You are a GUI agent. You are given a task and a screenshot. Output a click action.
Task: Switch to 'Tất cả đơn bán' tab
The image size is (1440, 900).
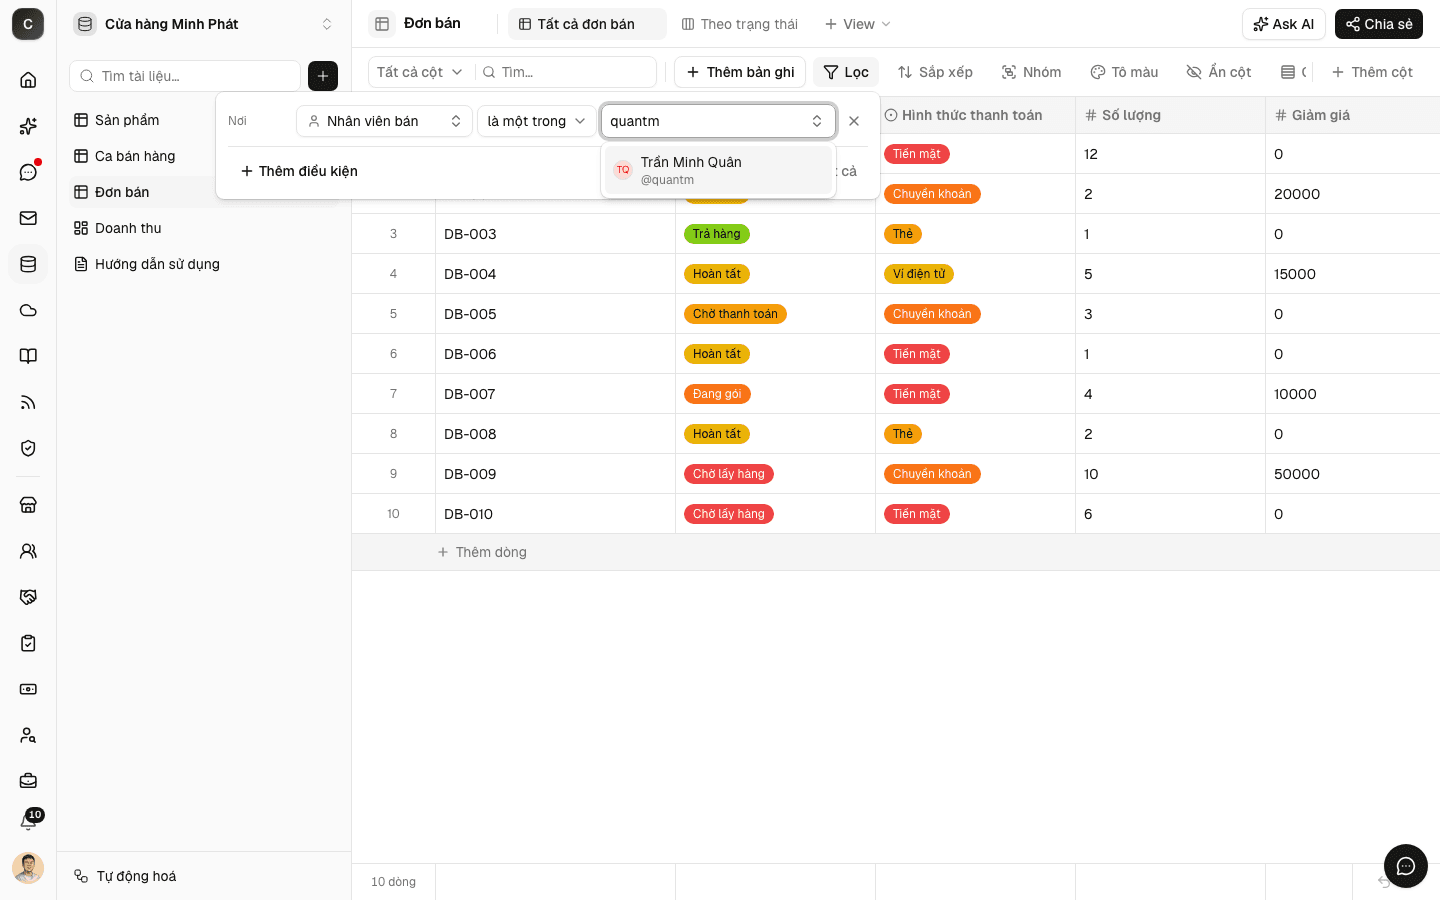point(587,24)
